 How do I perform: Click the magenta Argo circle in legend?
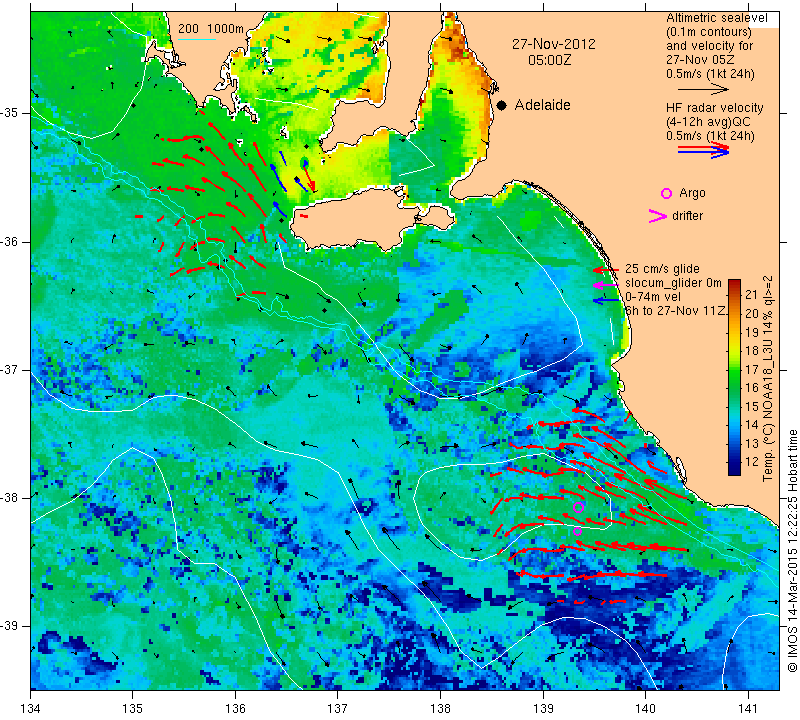(x=666, y=193)
